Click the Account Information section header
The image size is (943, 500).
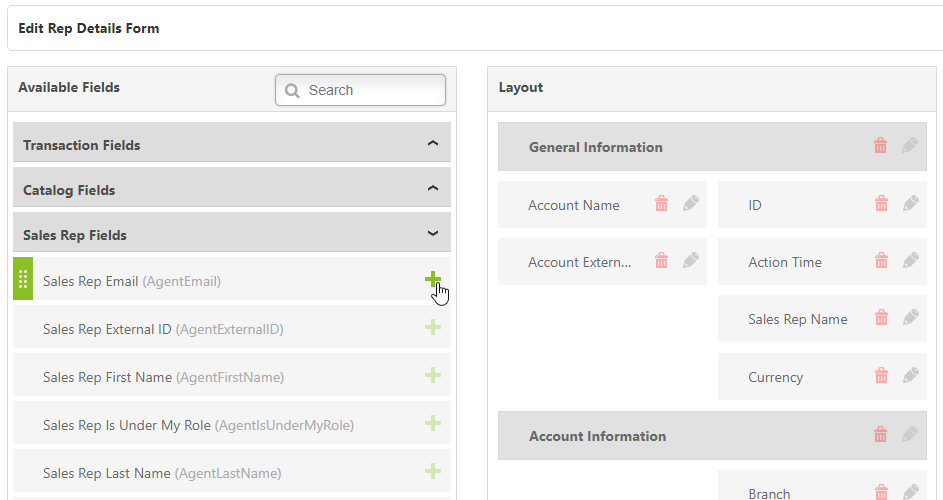[712, 436]
